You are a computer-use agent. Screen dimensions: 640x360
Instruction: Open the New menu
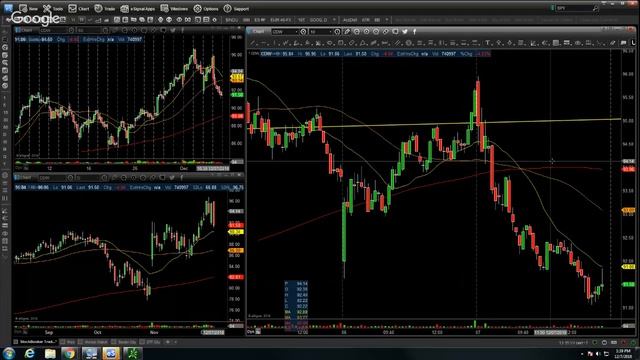click(28, 8)
